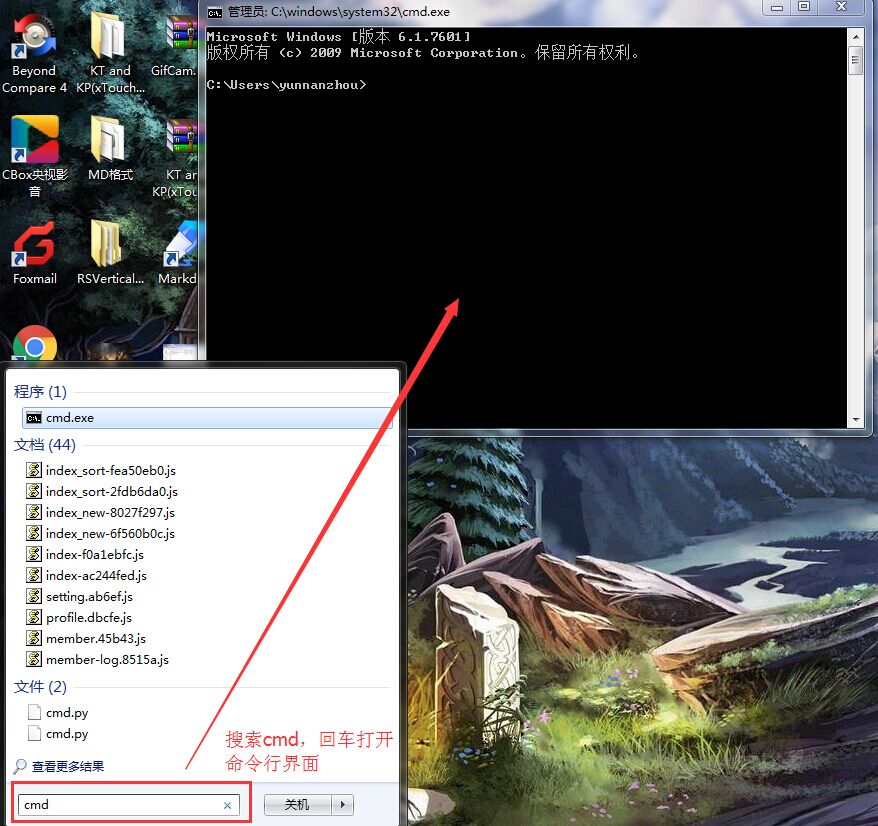Viewport: 878px width, 826px height.
Task: Click inside the cmd console area
Action: 526,227
